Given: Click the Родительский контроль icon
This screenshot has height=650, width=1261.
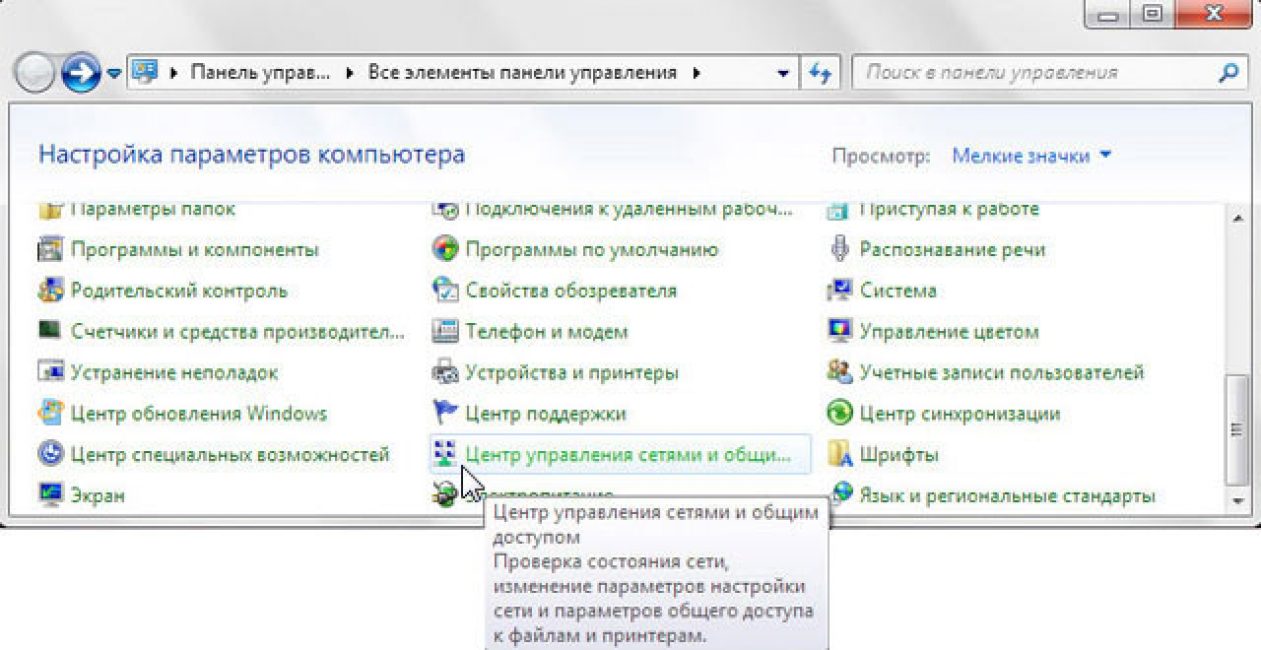Looking at the screenshot, I should (50, 290).
